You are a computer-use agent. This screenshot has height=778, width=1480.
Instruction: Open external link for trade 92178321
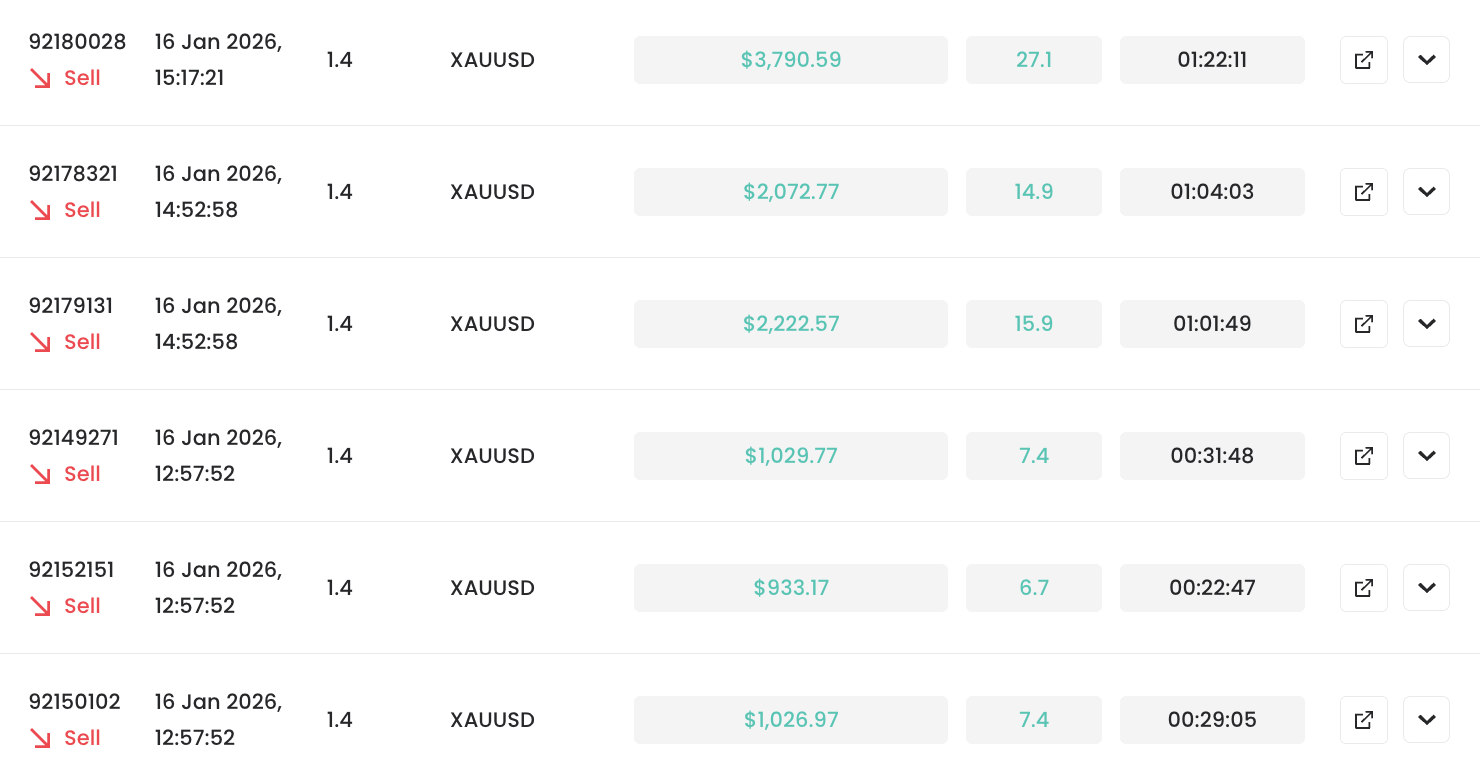click(x=1363, y=192)
